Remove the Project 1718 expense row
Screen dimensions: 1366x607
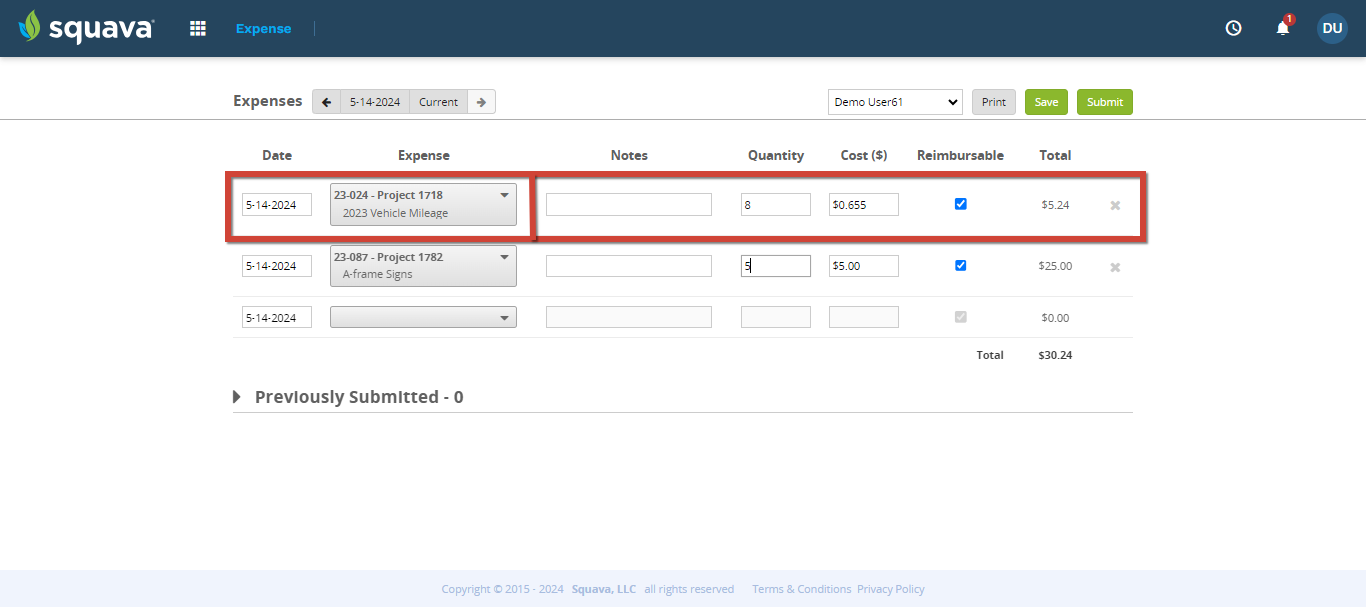(x=1114, y=204)
